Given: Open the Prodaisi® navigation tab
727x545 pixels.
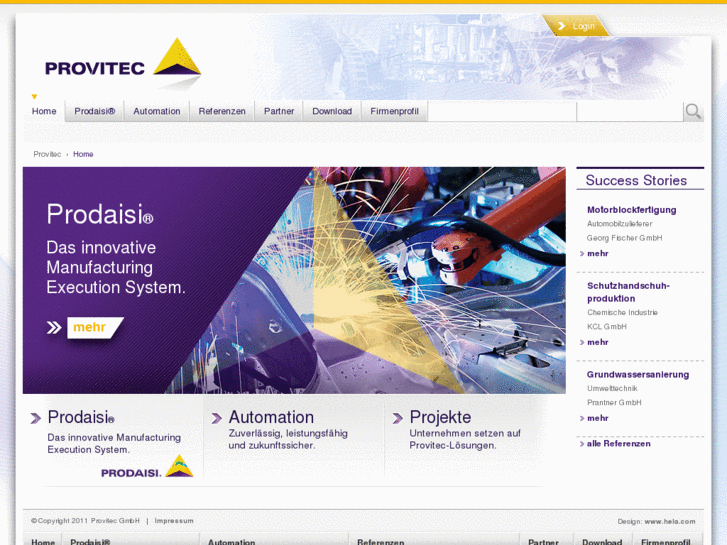Looking at the screenshot, I should 95,111.
